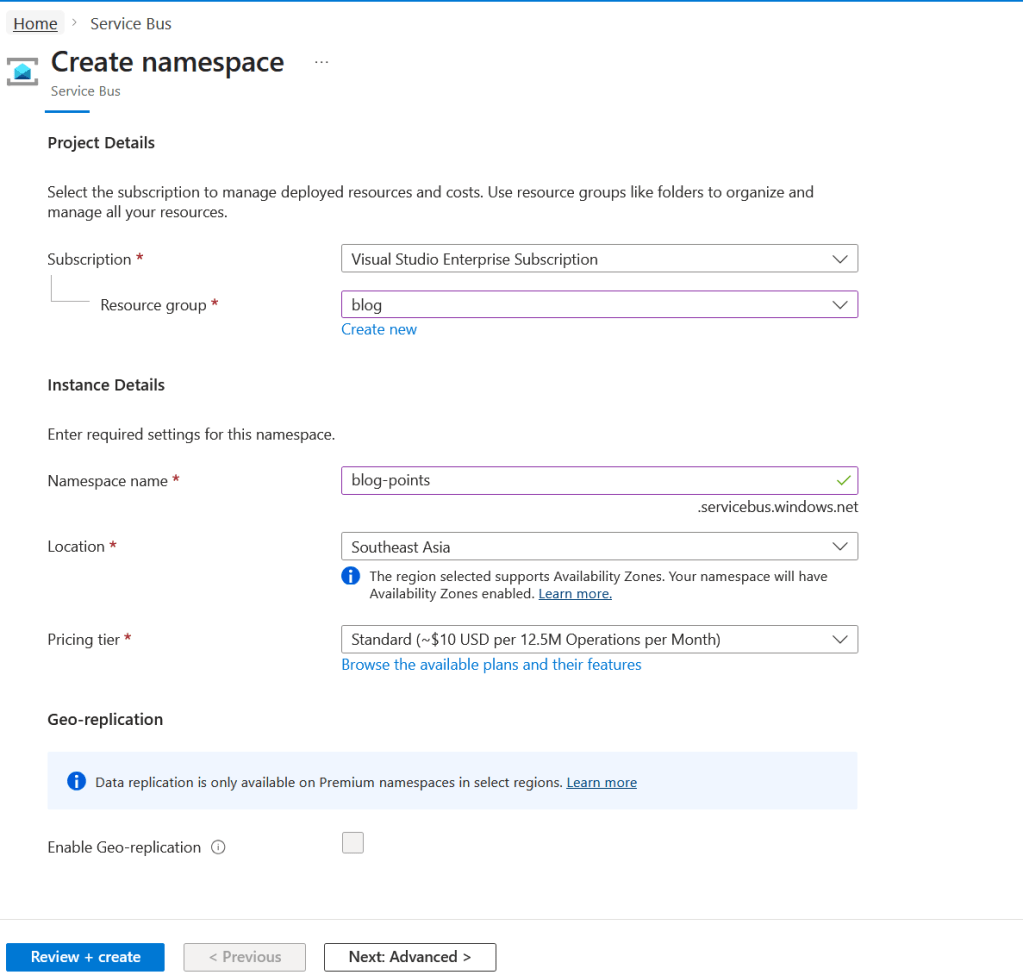
Task: Open Learn more about Data replication
Action: pyautogui.click(x=602, y=782)
